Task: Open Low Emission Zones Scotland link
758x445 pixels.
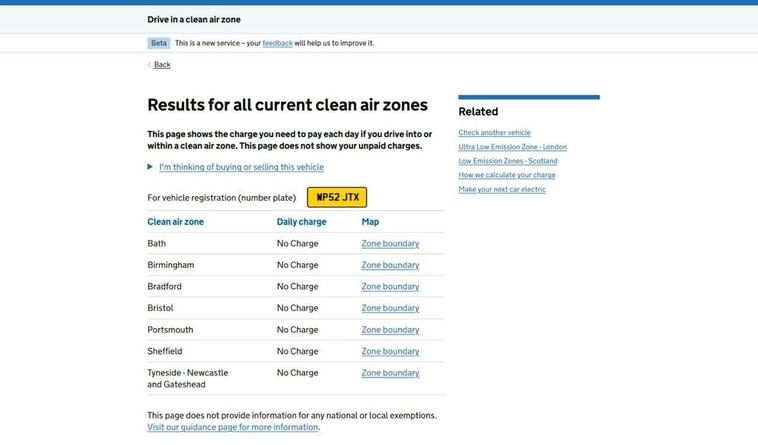Action: coord(508,161)
